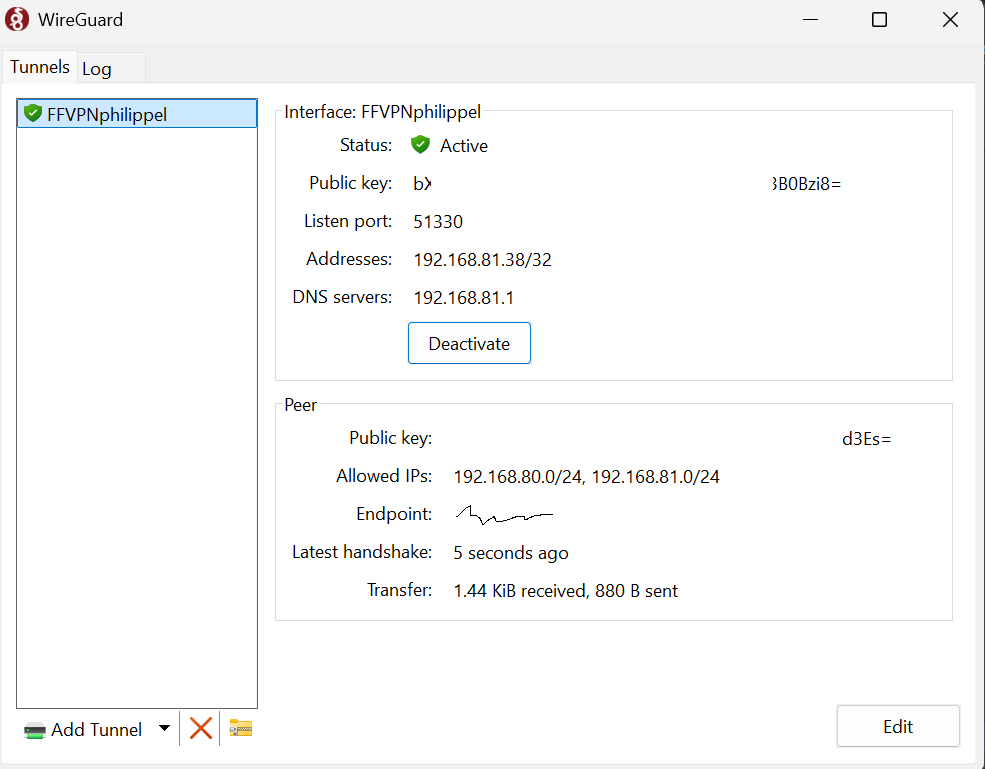Export tunnels to zip folder icon
985x769 pixels.
(x=241, y=728)
